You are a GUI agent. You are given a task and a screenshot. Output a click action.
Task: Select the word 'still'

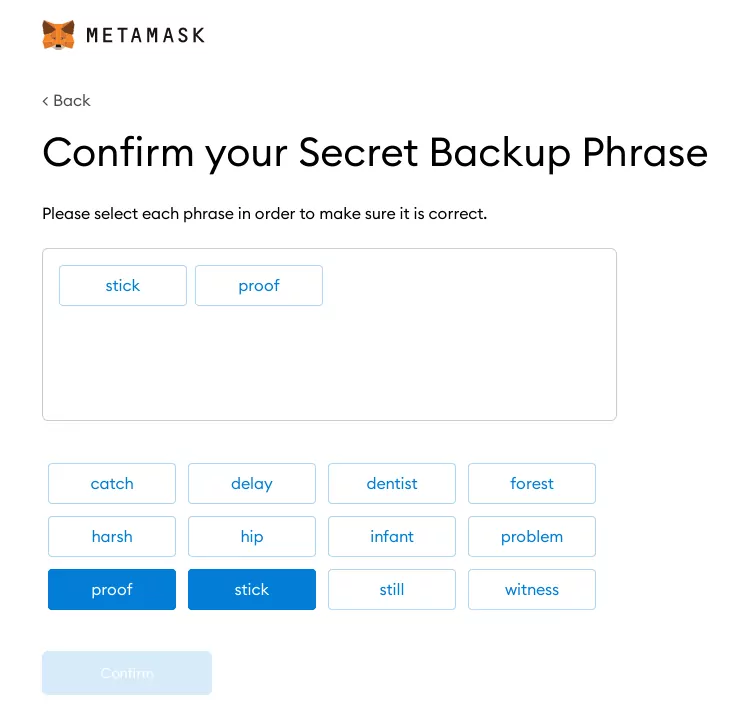392,590
